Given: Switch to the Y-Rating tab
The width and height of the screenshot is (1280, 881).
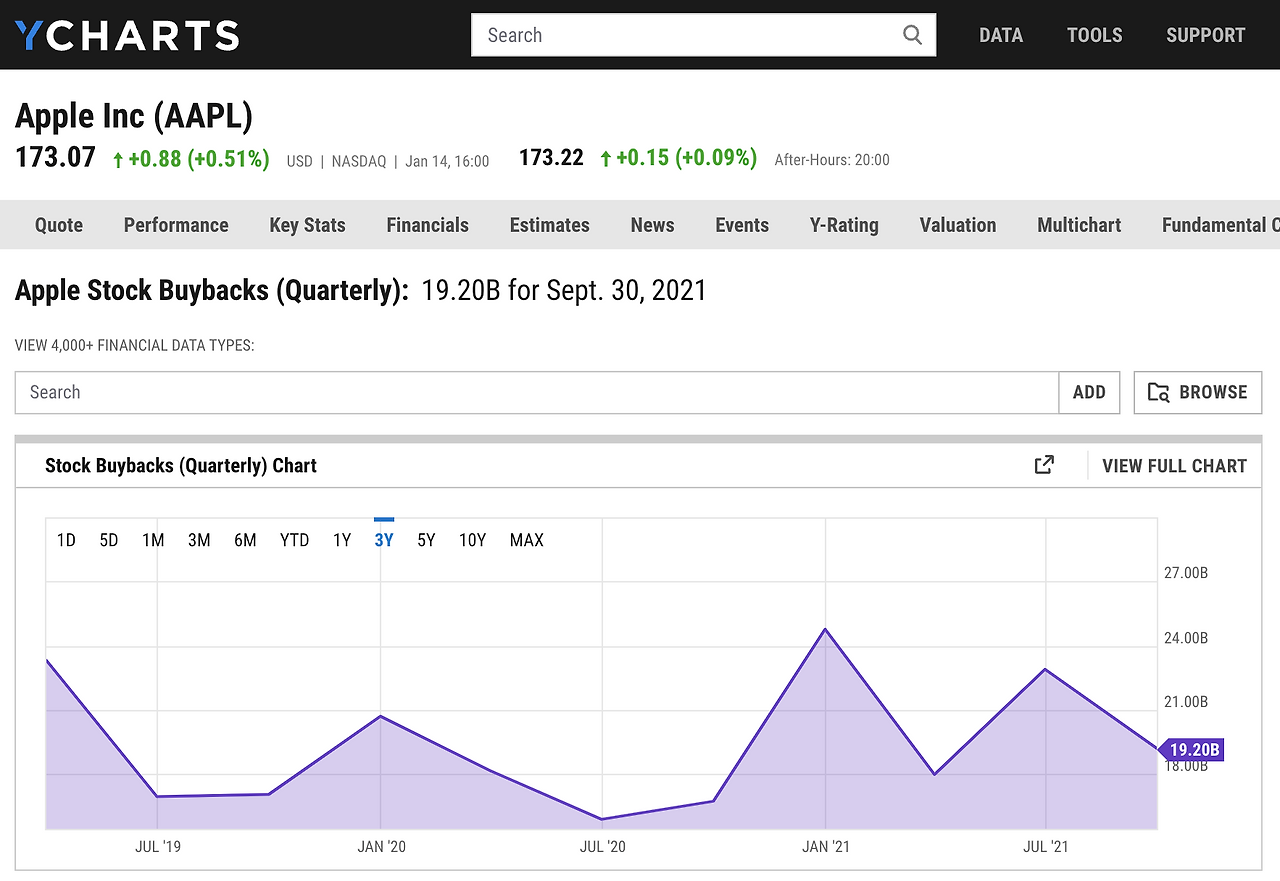Looking at the screenshot, I should [x=844, y=225].
